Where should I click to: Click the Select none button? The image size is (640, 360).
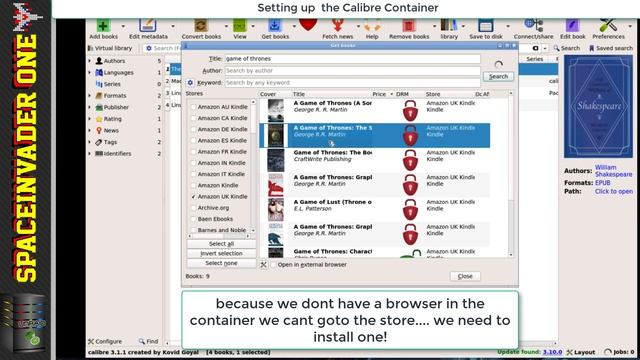tap(221, 263)
